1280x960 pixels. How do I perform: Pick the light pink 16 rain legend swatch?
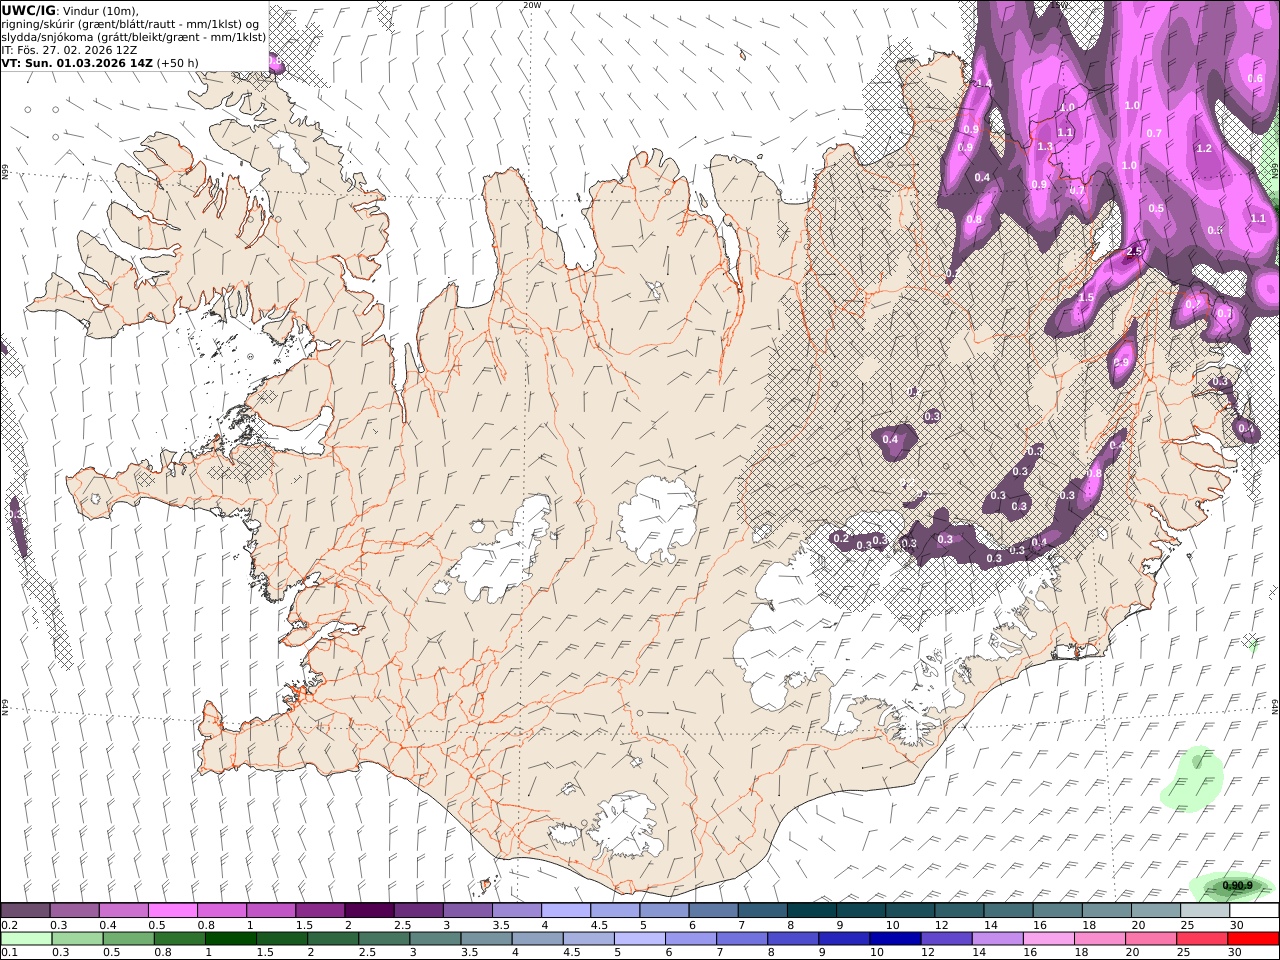coord(1049,939)
